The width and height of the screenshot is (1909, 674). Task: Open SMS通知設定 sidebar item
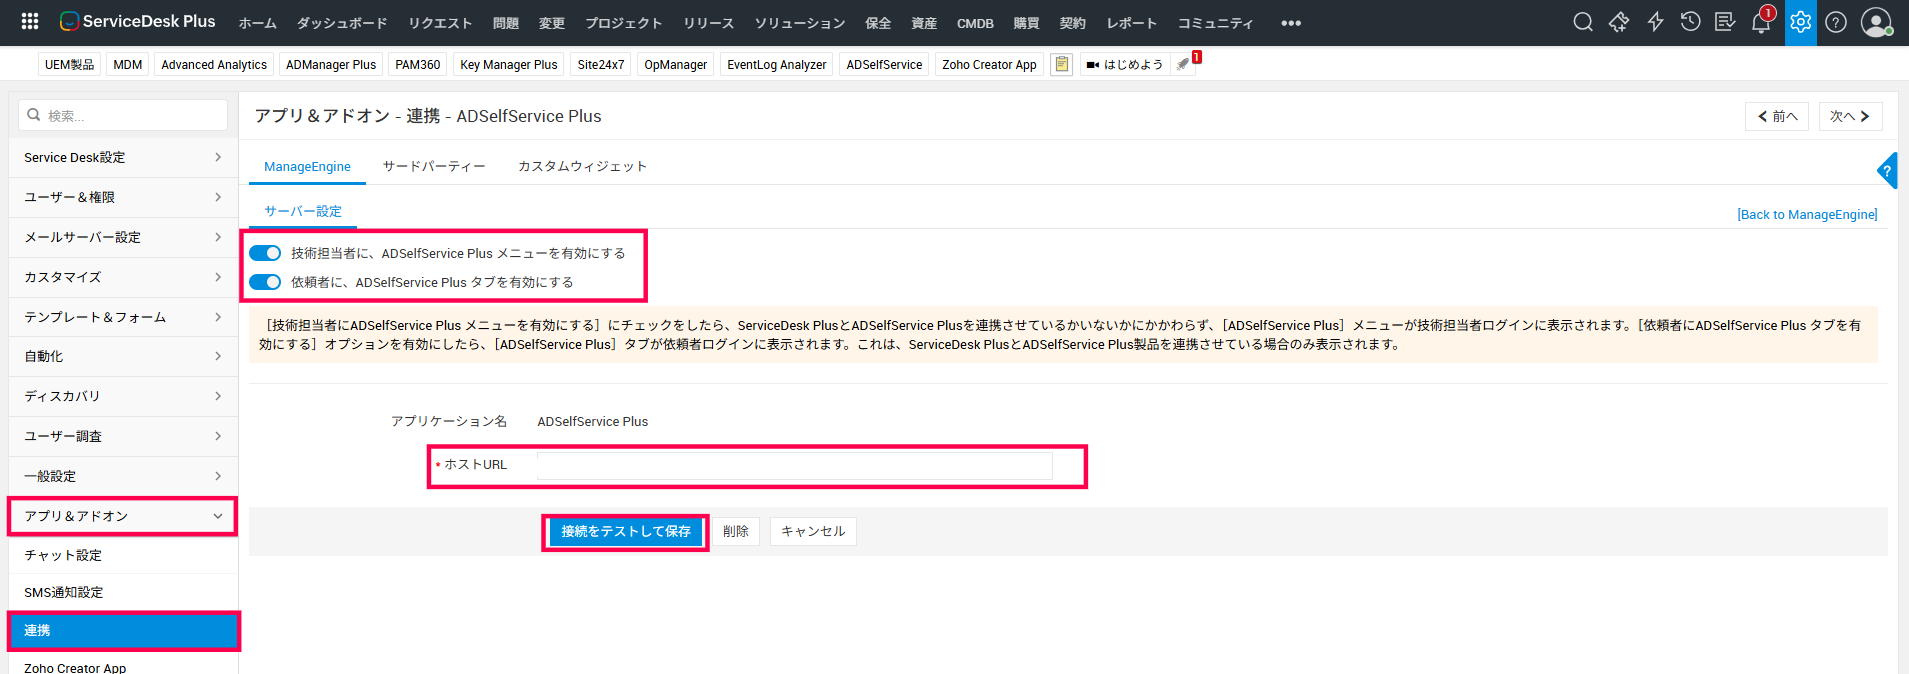point(123,592)
